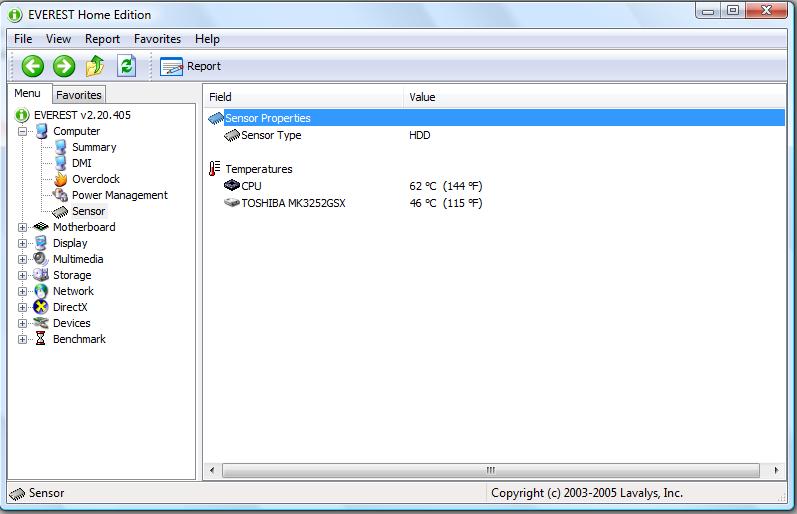Click the Overclock flame icon

coord(61,179)
